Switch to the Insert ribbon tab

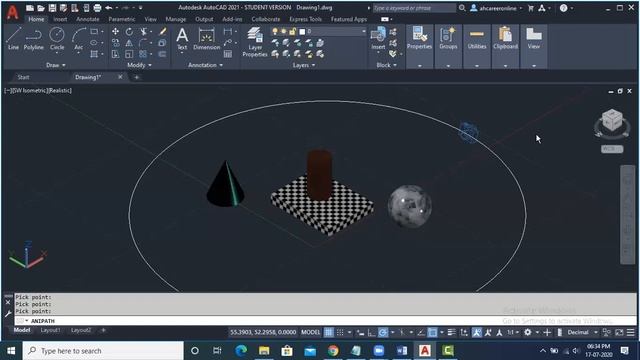[x=60, y=19]
